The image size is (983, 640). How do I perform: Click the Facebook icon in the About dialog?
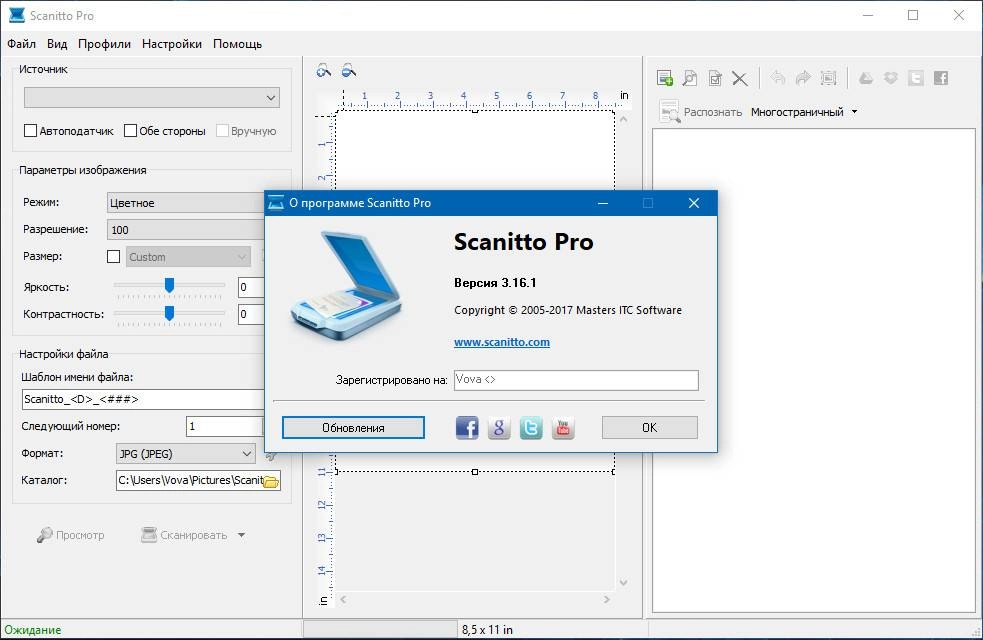(466, 428)
